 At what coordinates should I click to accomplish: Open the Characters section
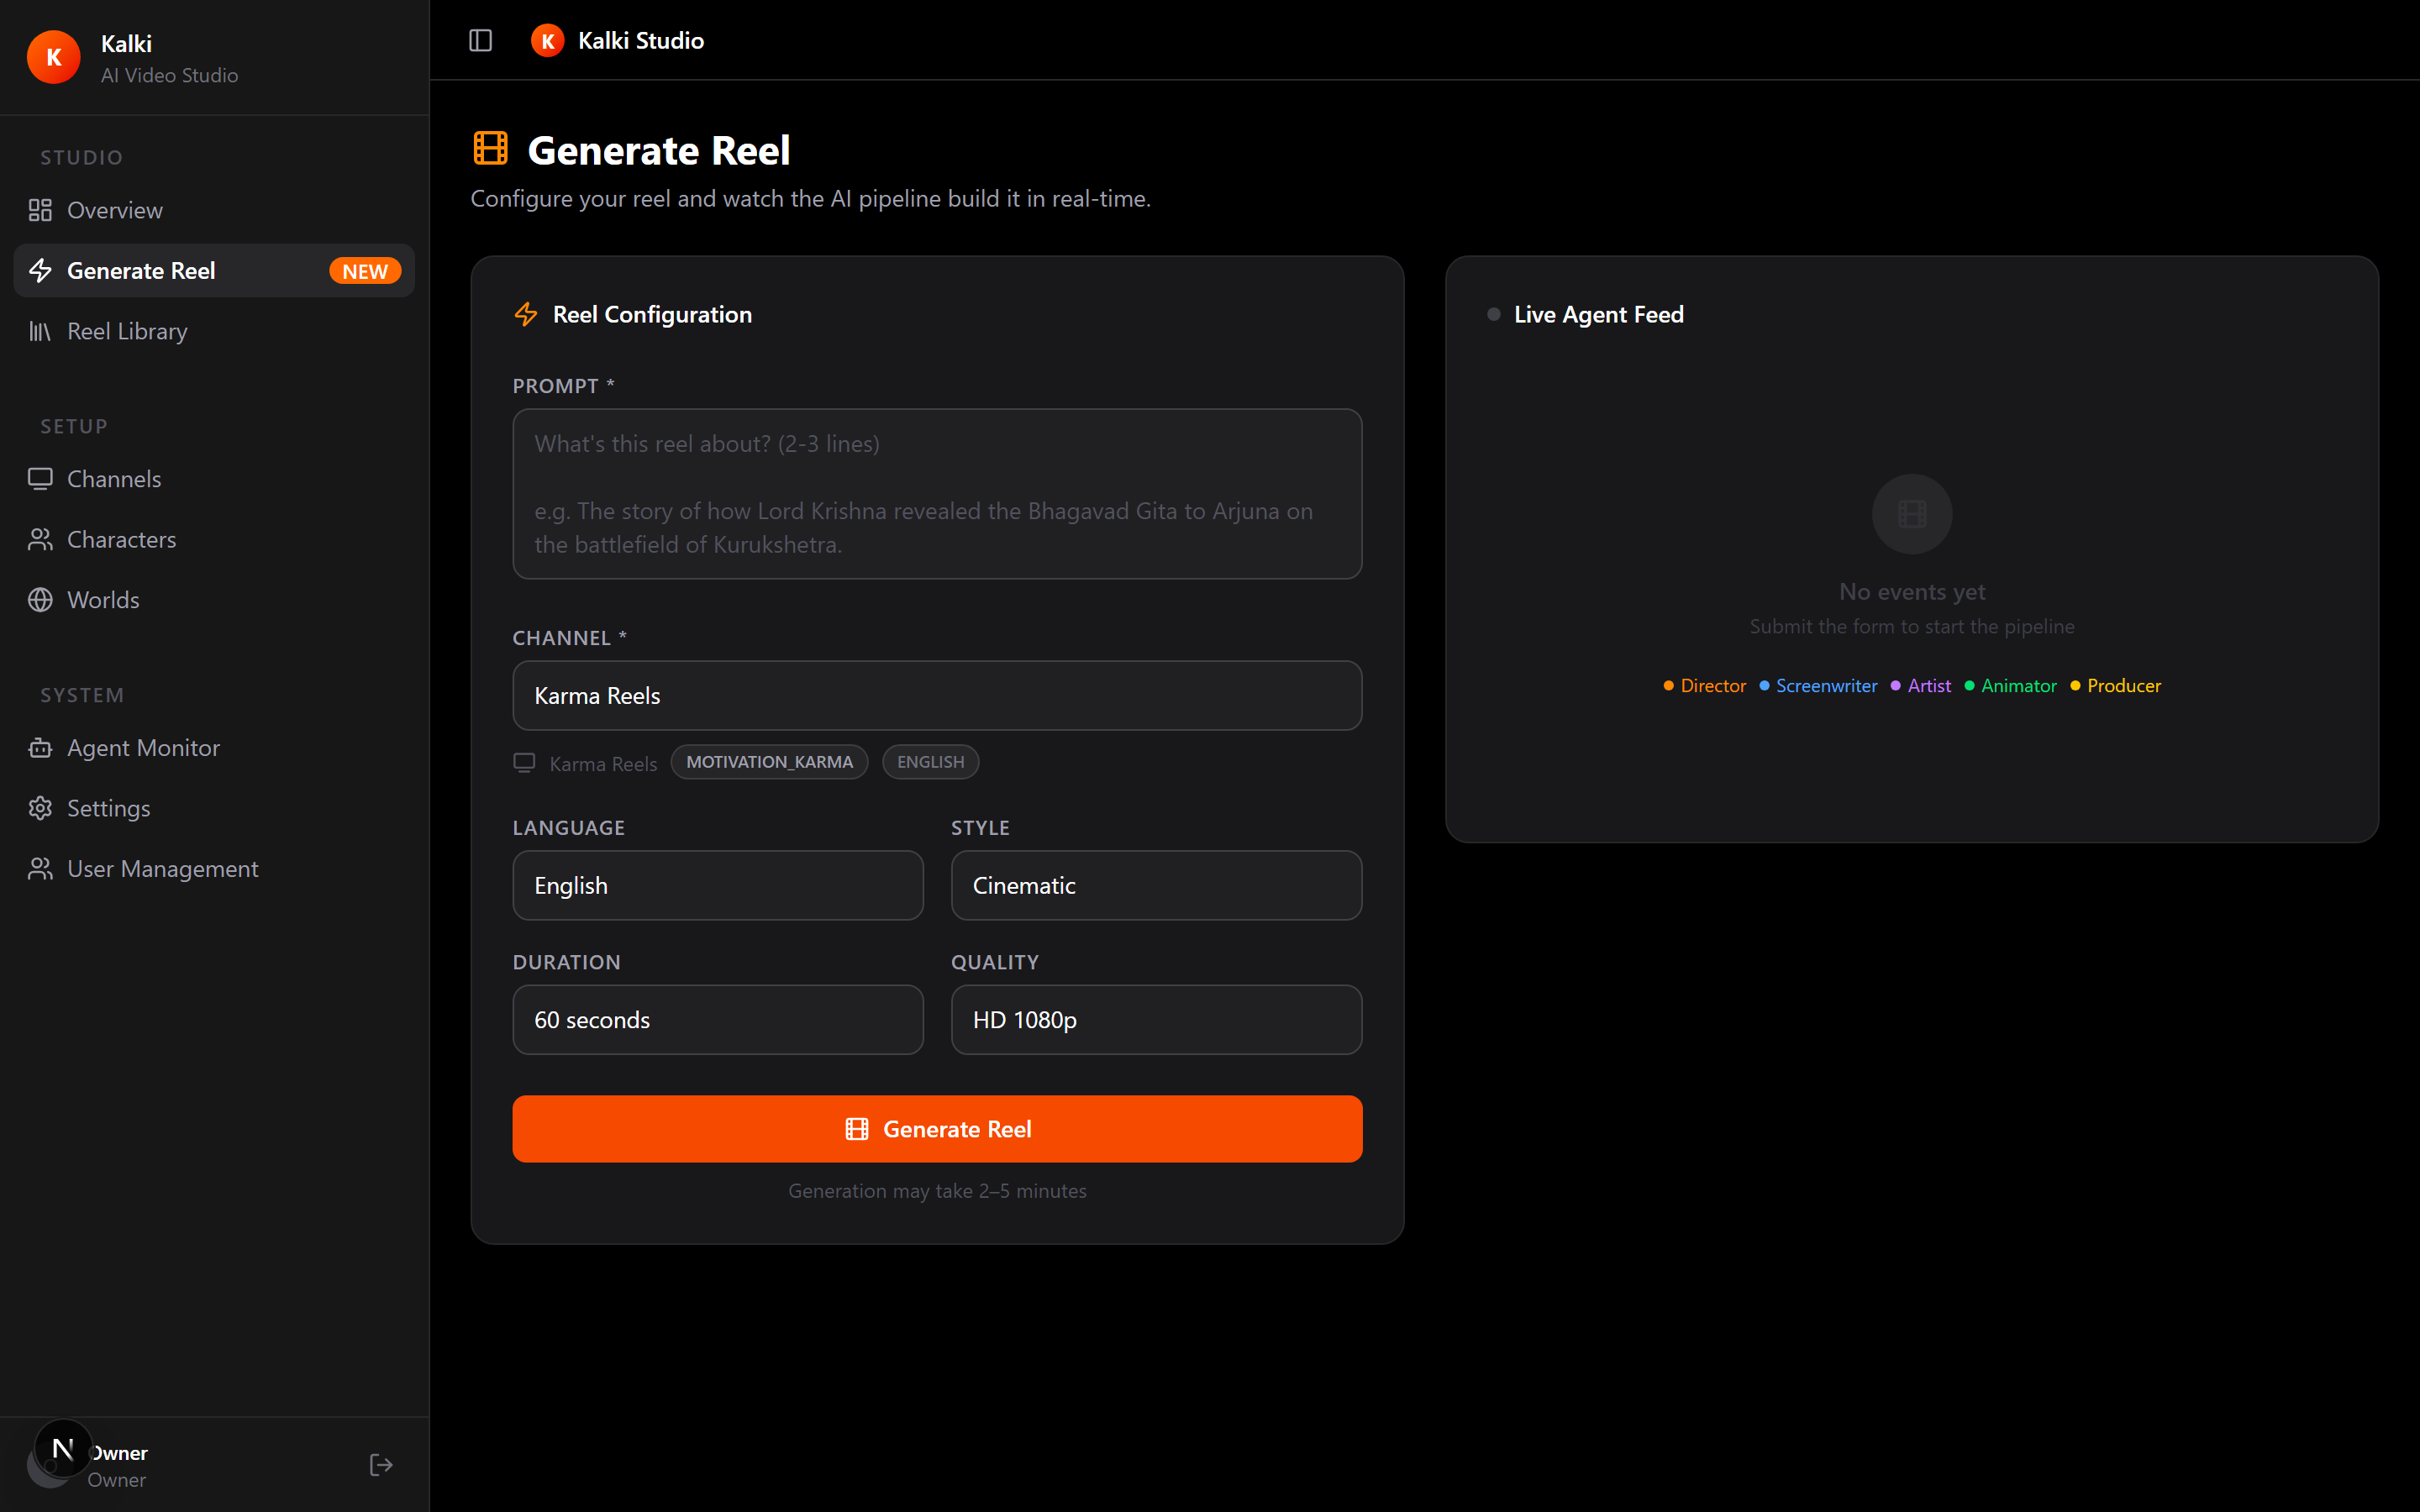[214, 540]
